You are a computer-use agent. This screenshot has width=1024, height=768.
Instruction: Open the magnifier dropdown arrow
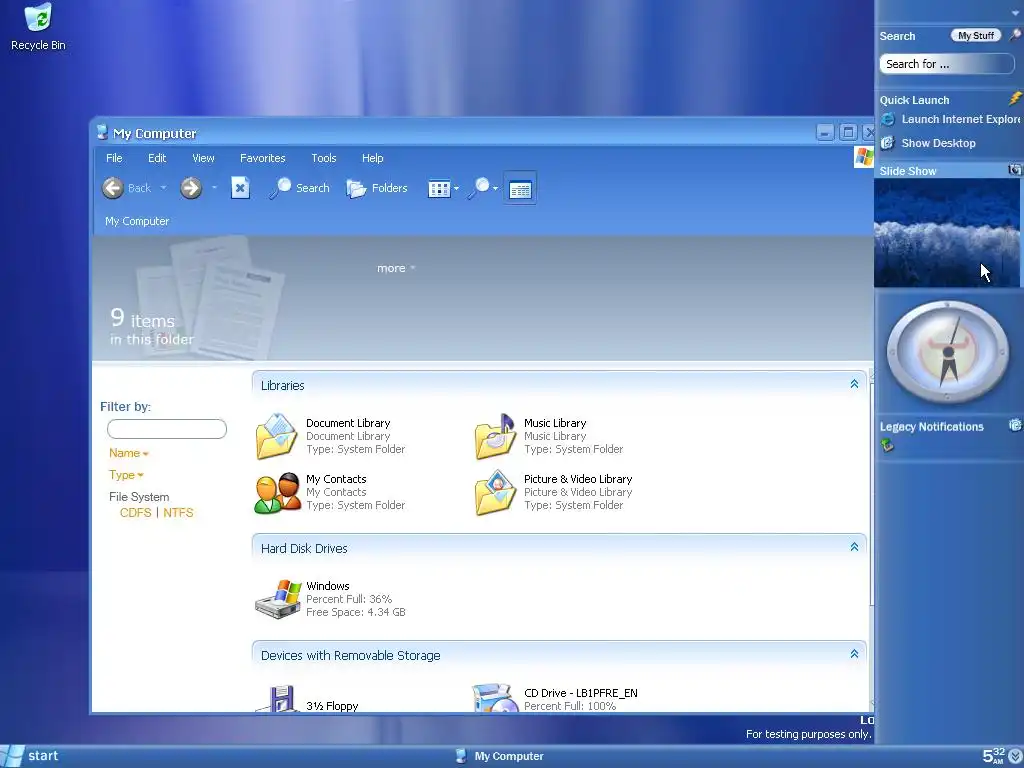click(x=495, y=189)
